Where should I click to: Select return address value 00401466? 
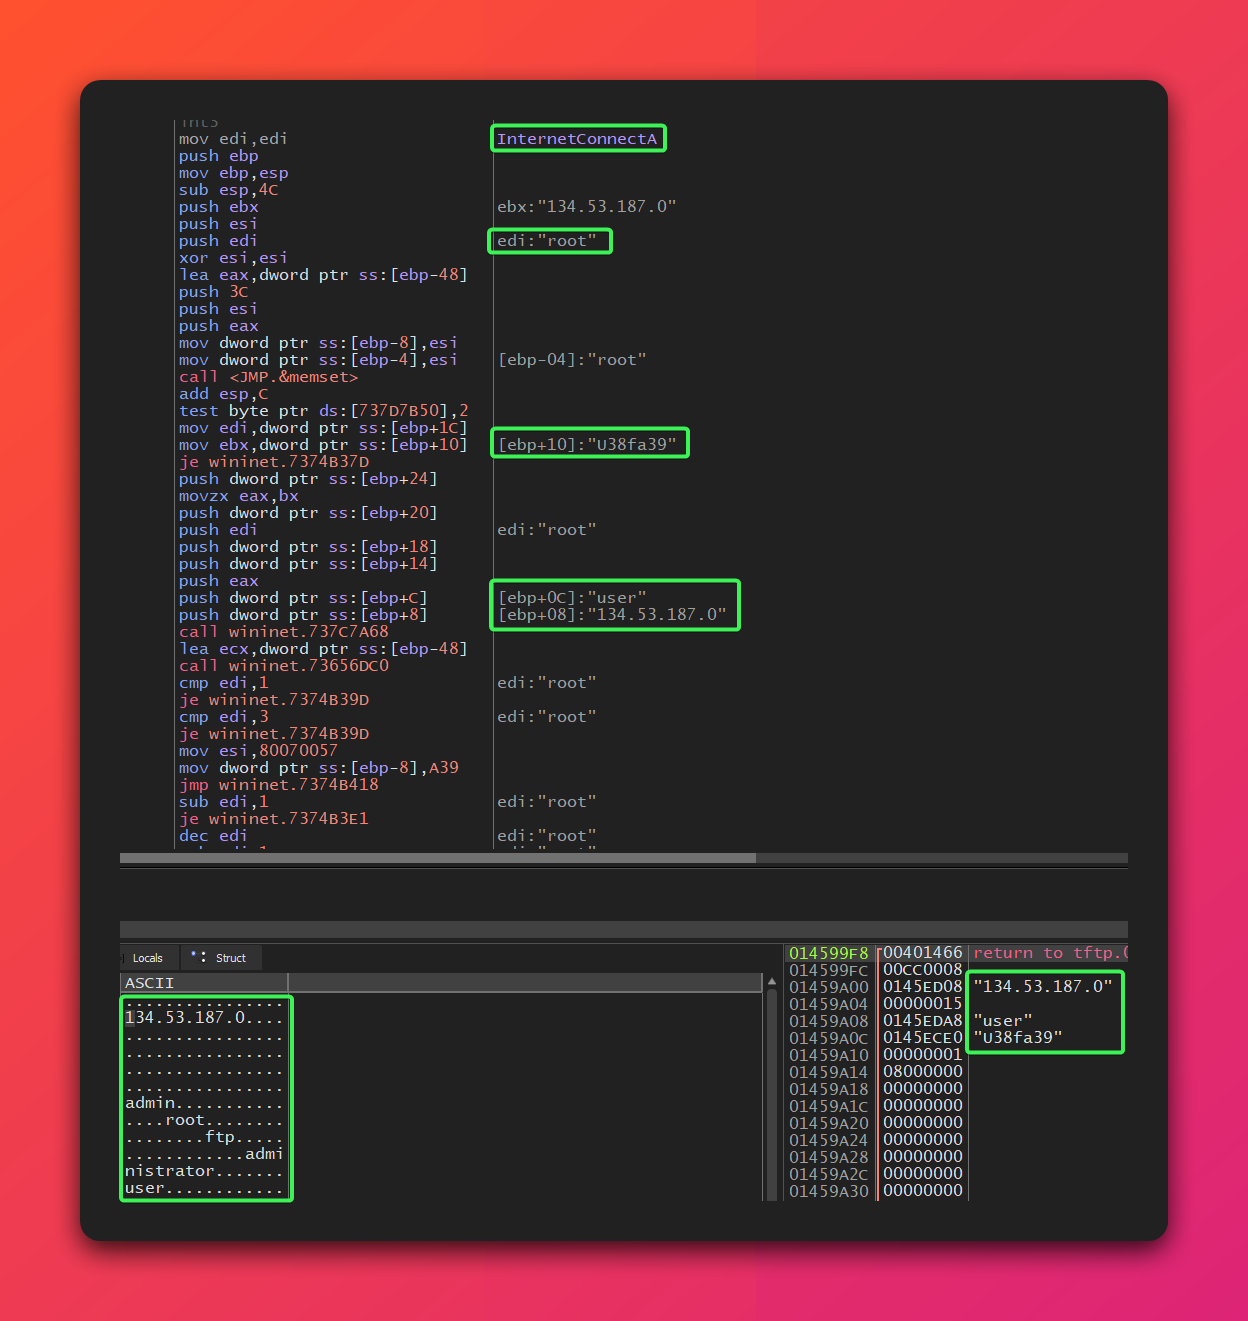click(x=922, y=952)
